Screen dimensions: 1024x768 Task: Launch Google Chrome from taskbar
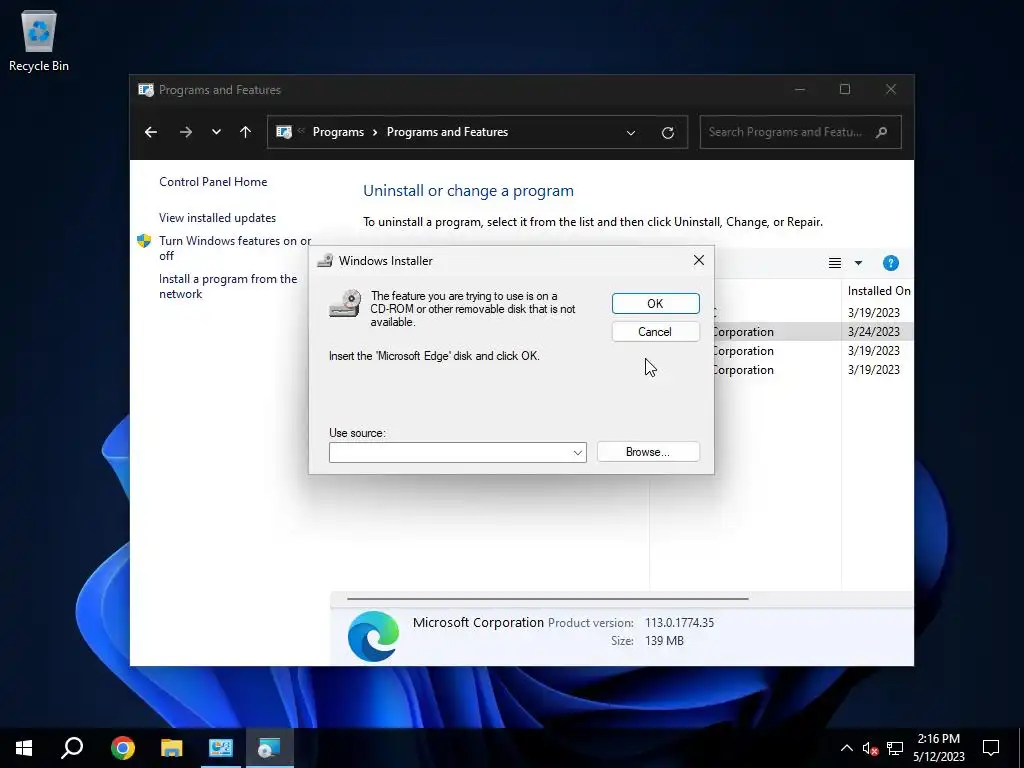pos(122,748)
